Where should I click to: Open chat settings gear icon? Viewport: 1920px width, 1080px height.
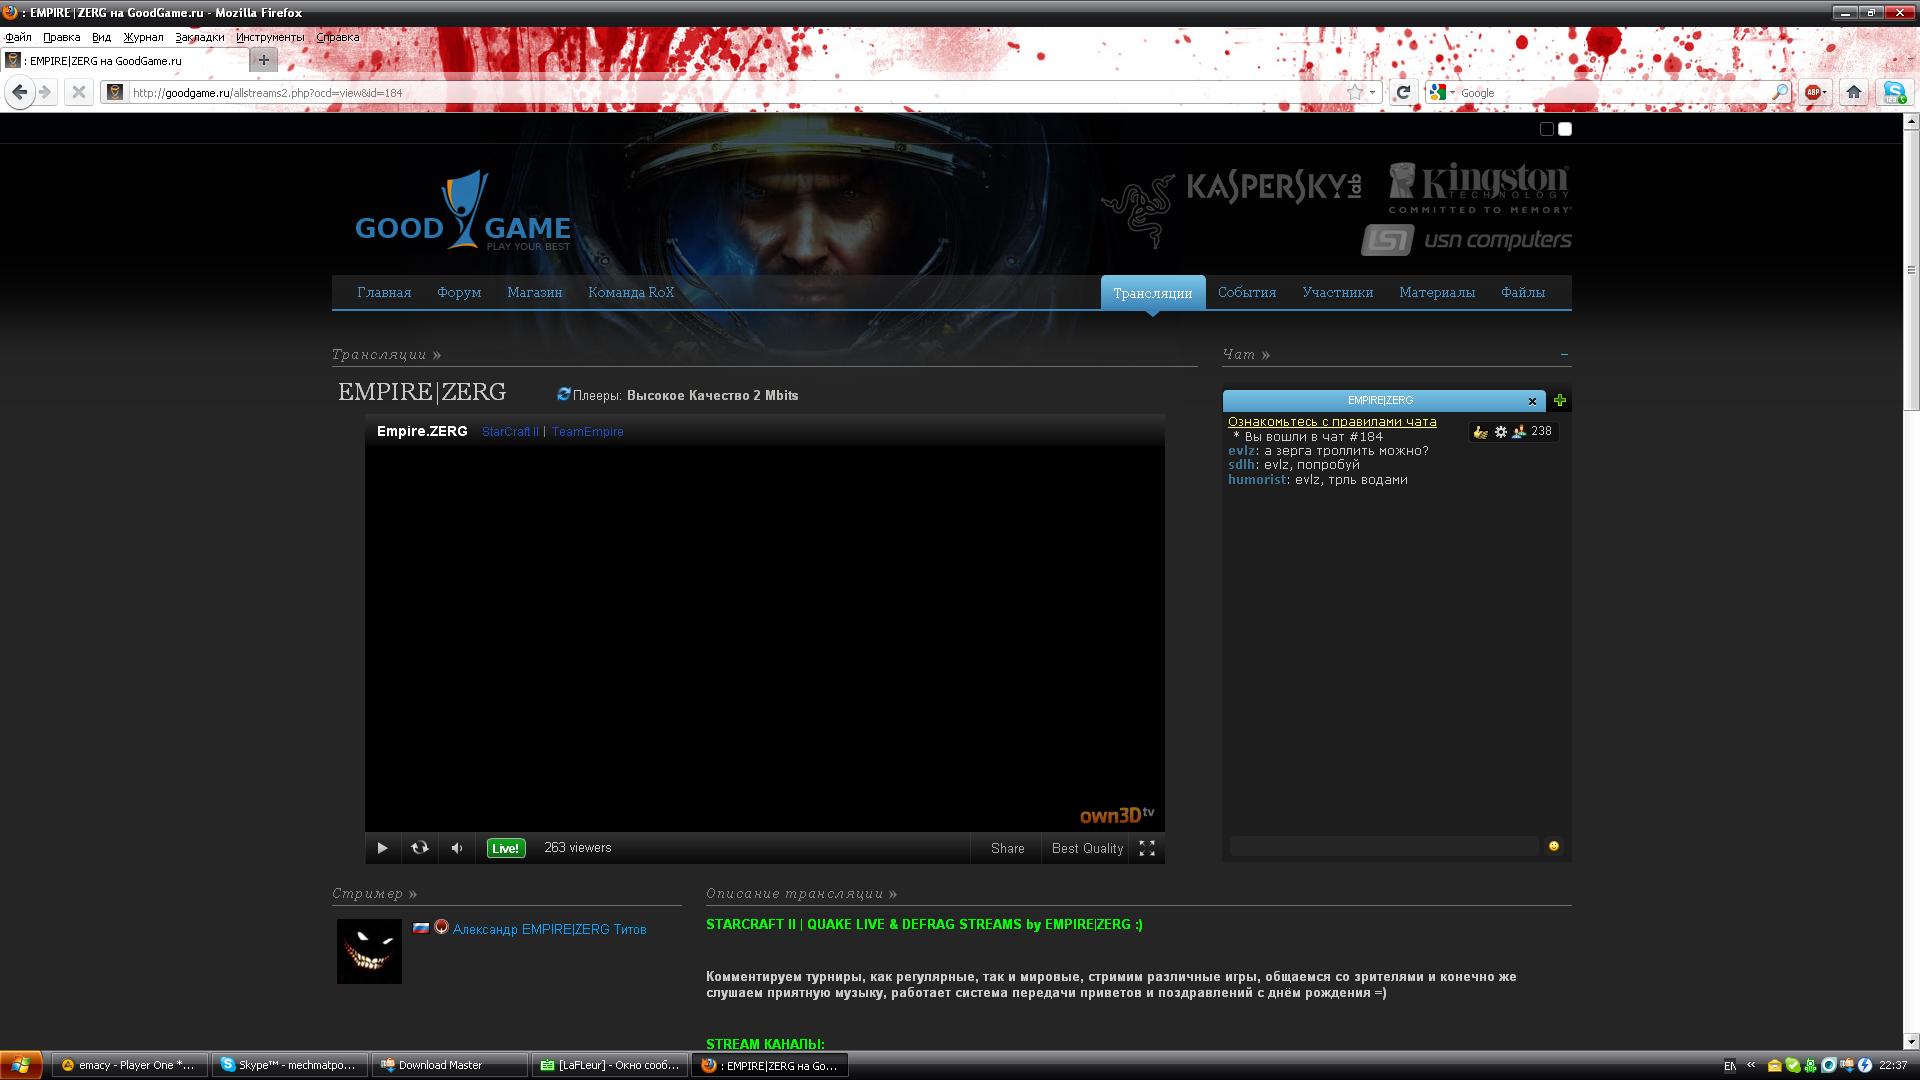[x=1500, y=432]
